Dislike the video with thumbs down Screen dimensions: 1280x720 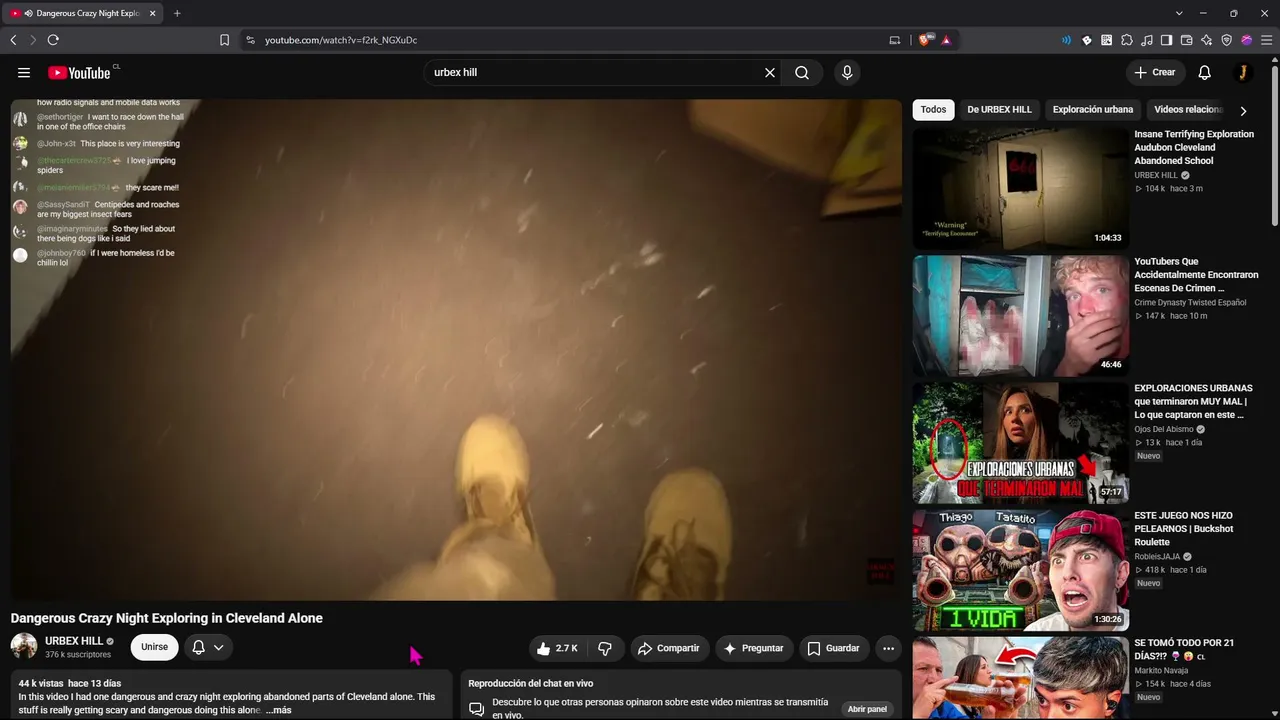(x=605, y=648)
